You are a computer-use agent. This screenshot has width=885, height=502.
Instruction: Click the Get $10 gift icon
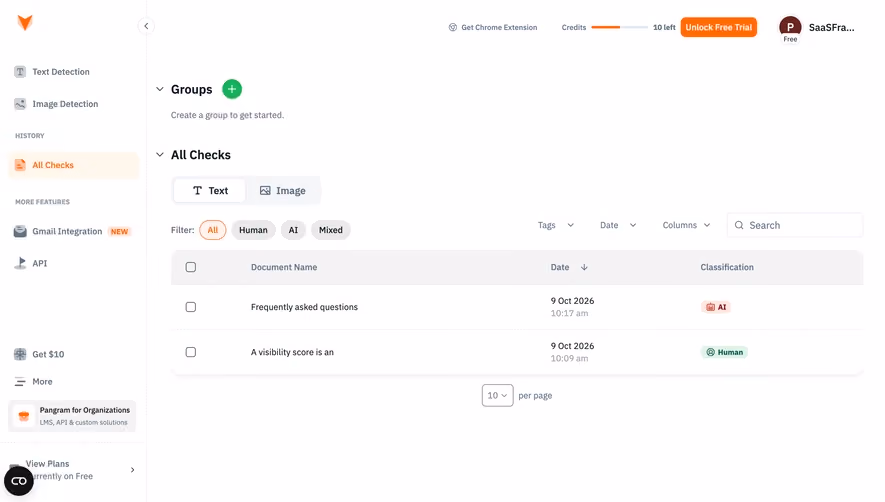[20, 354]
